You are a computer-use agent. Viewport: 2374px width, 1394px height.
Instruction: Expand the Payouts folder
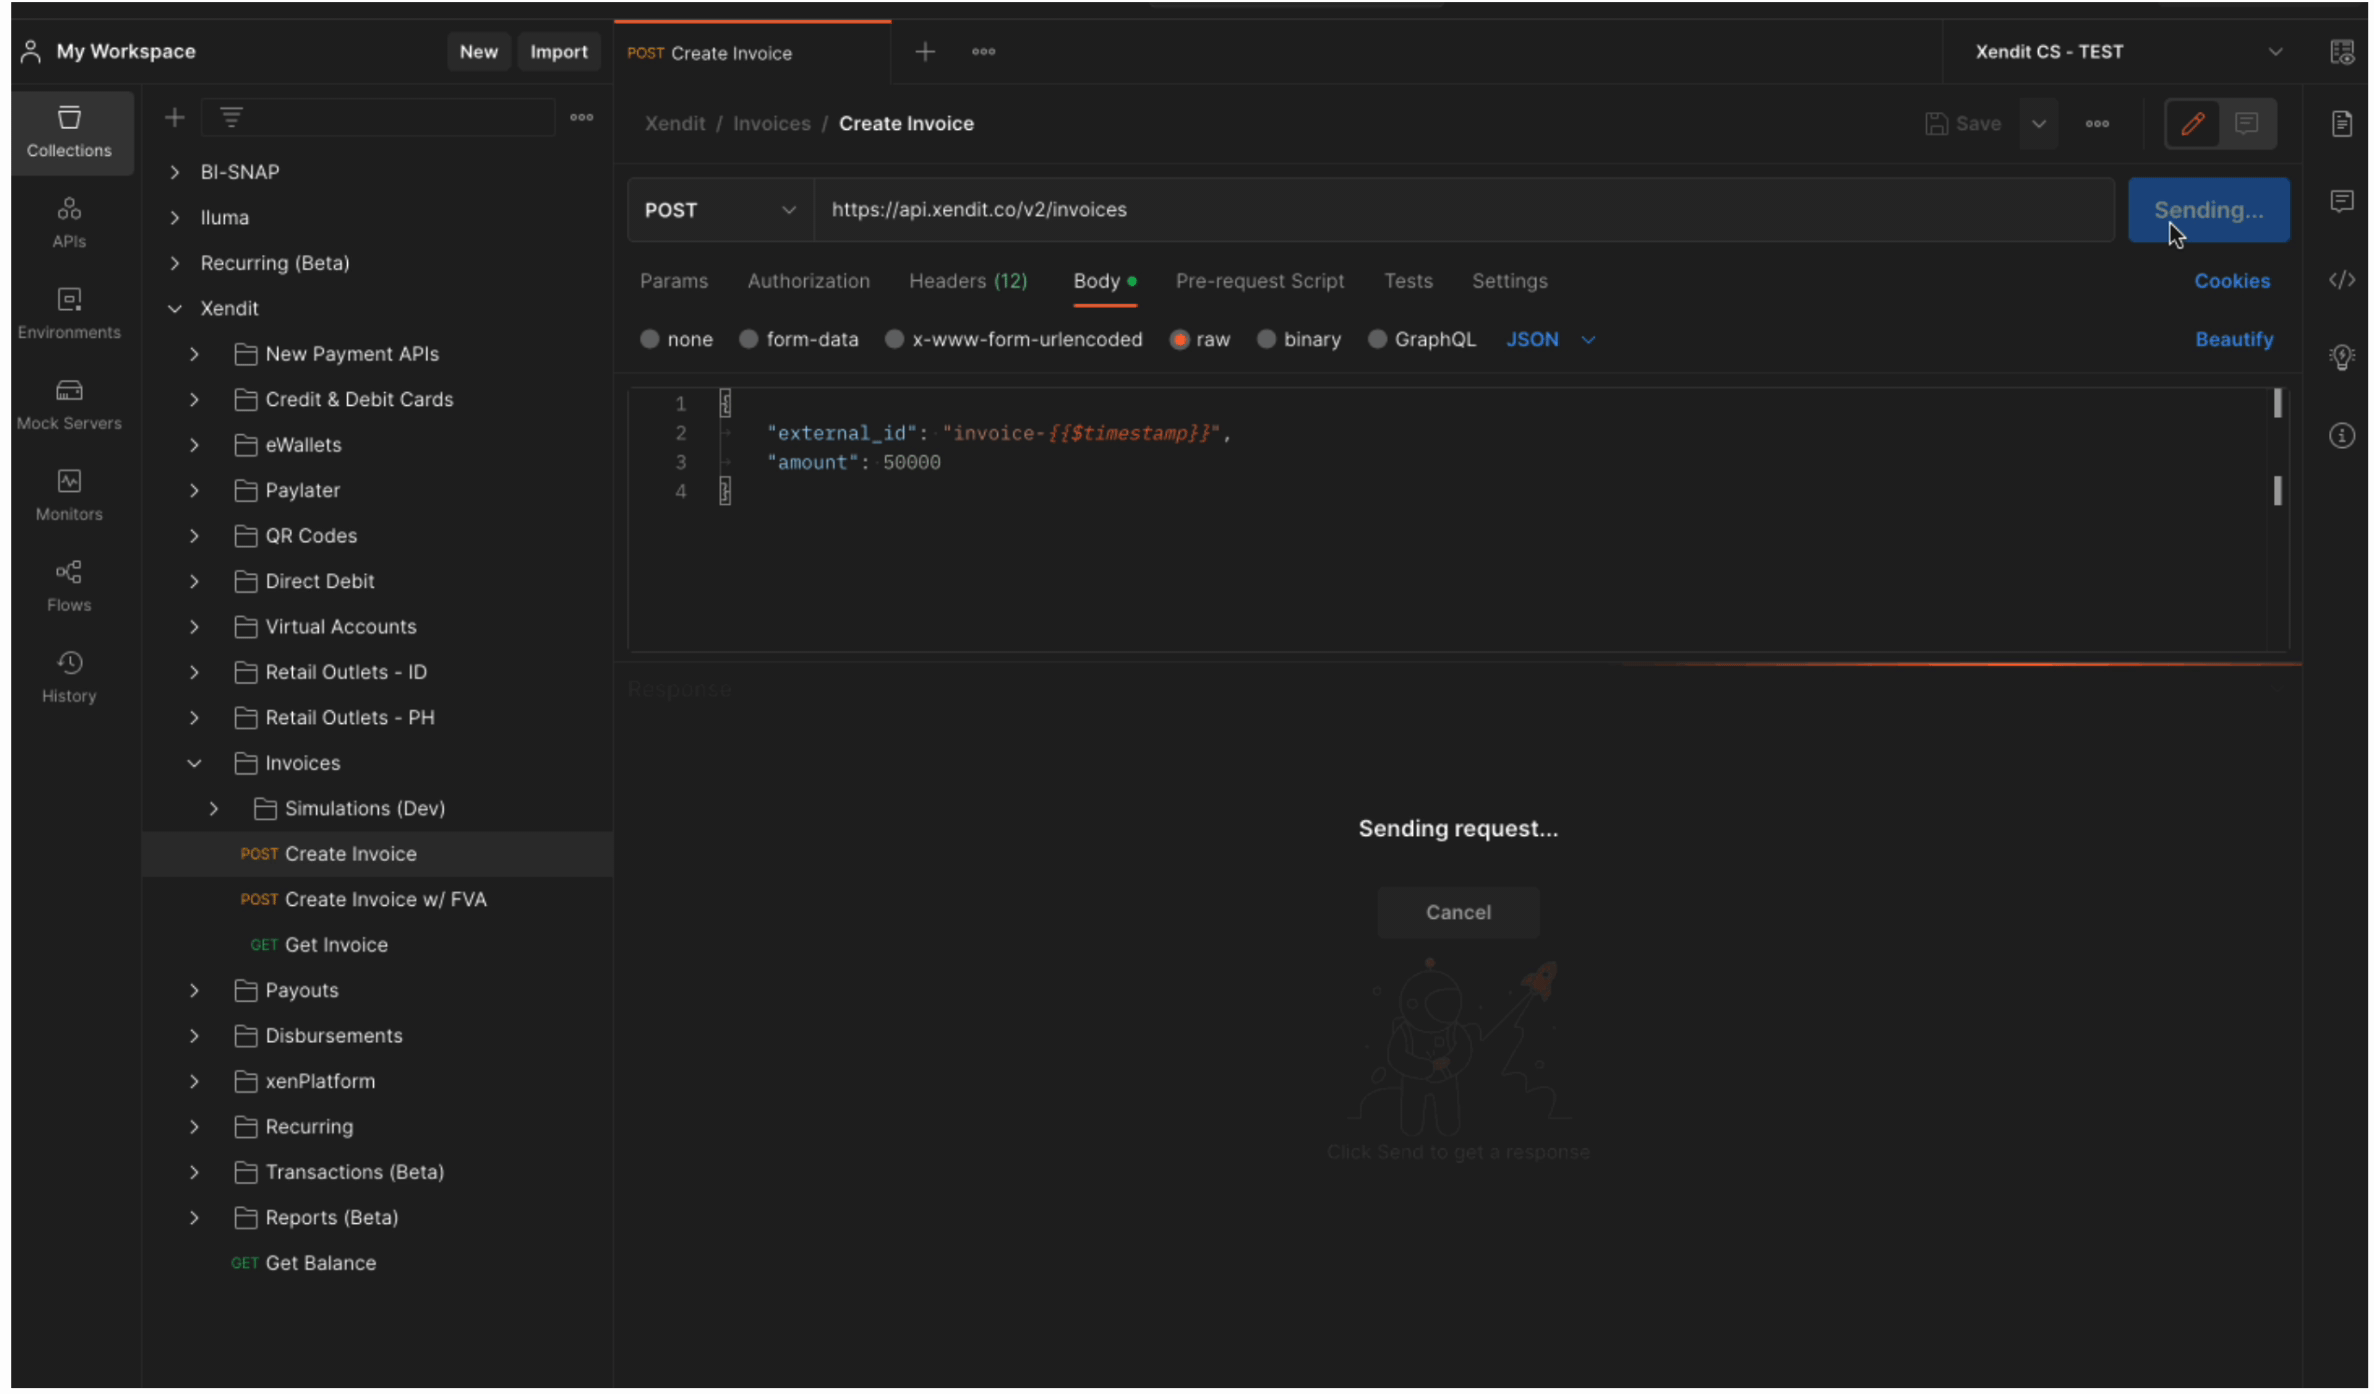pyautogui.click(x=194, y=991)
